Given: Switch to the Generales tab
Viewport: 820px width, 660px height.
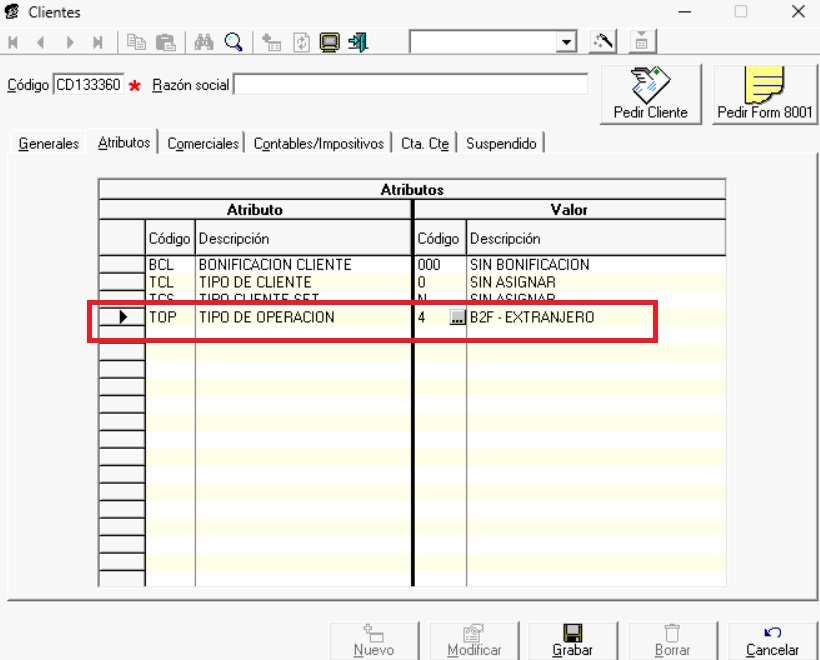Looking at the screenshot, I should click(48, 144).
